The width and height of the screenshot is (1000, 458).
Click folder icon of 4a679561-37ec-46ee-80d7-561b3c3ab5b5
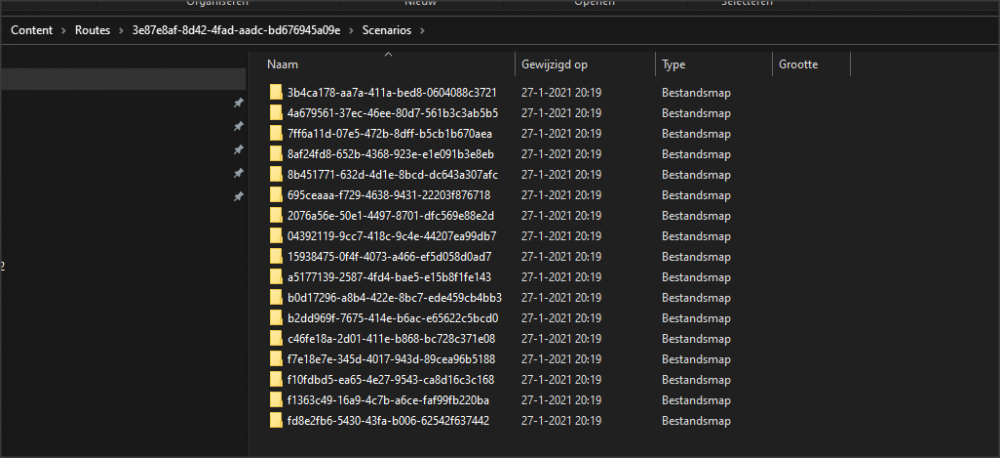[x=277, y=113]
